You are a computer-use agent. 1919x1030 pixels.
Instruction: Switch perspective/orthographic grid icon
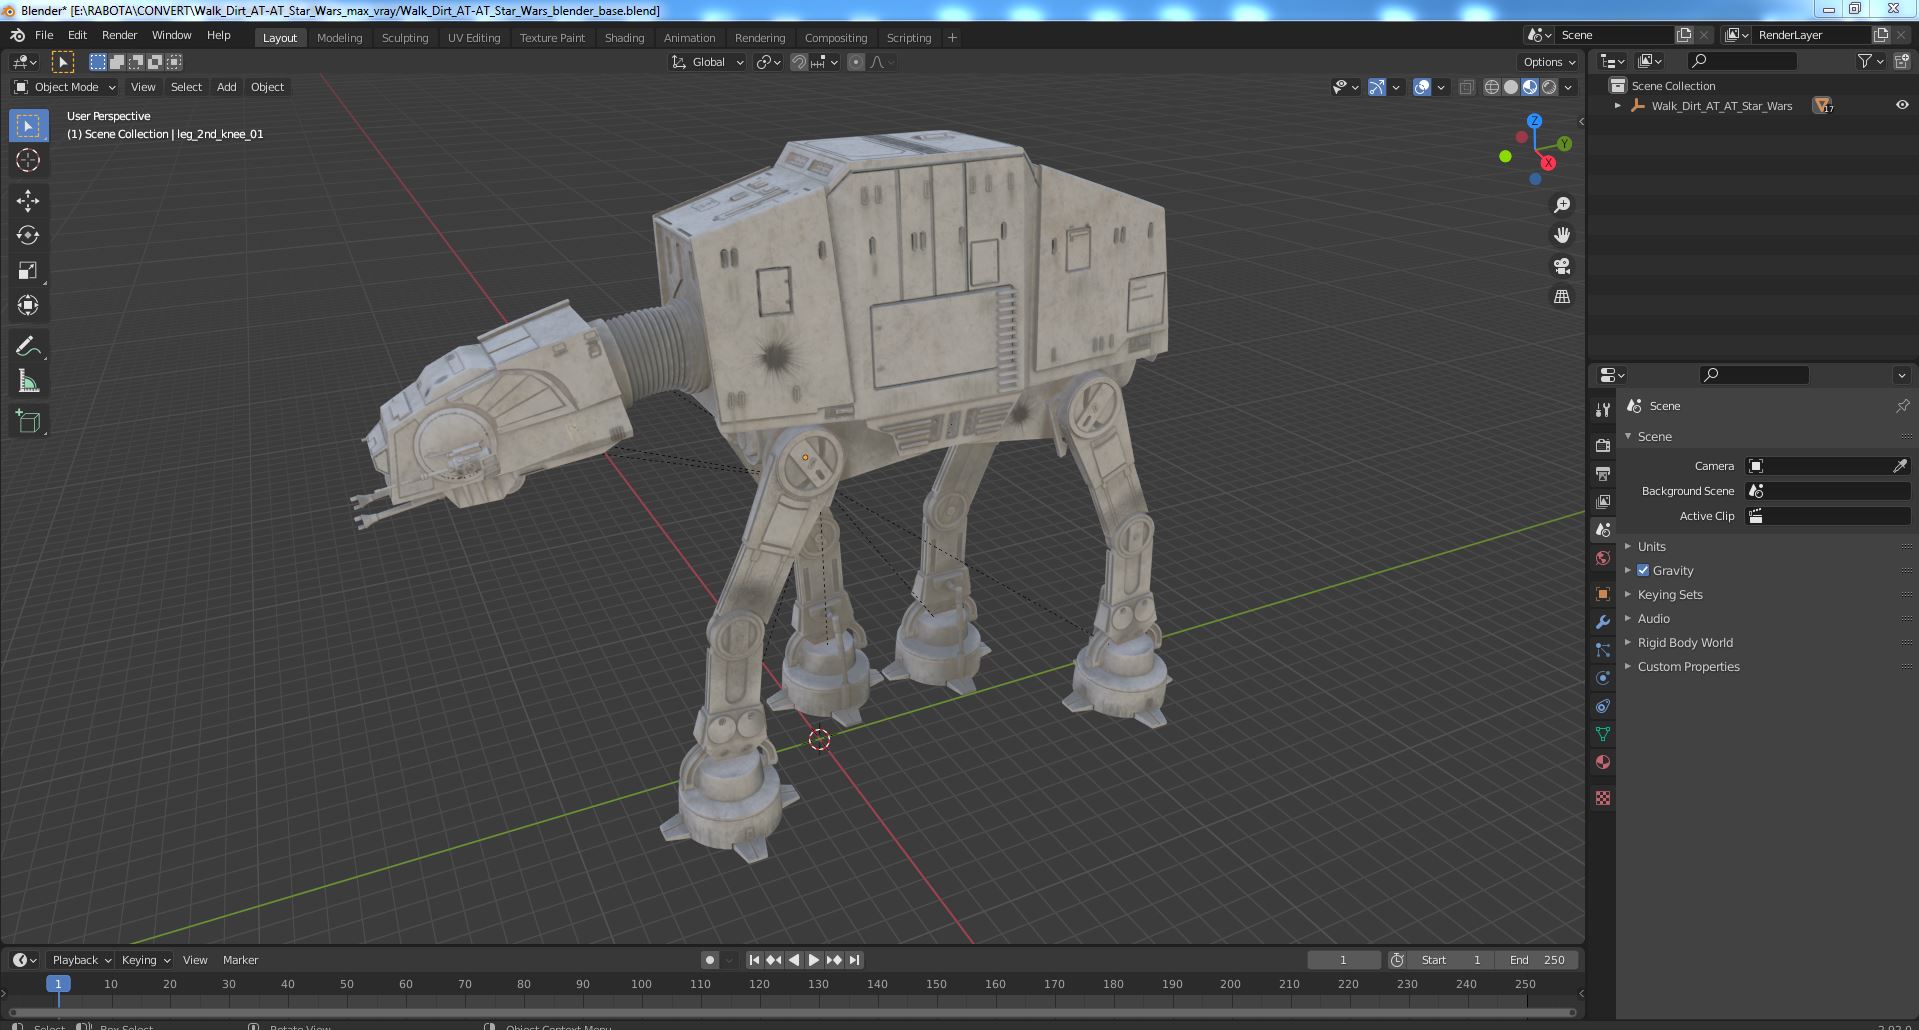[x=1561, y=297]
